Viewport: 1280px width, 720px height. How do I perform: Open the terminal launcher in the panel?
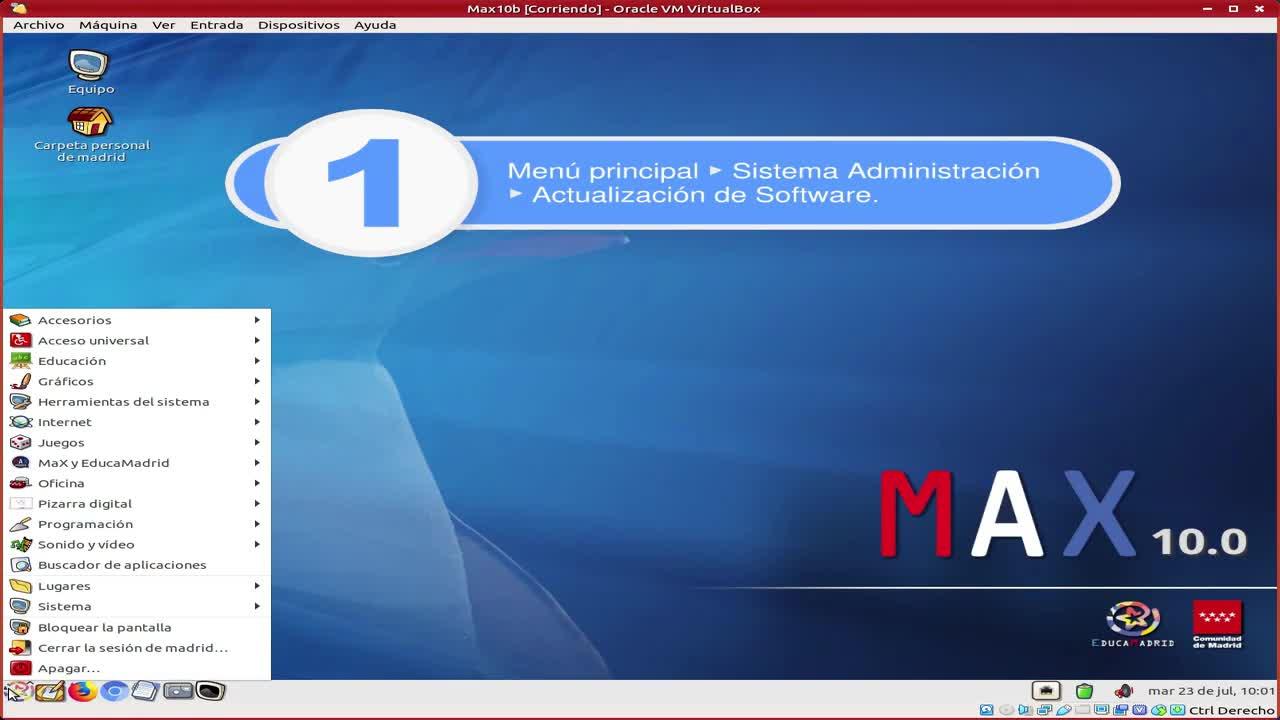(x=210, y=691)
